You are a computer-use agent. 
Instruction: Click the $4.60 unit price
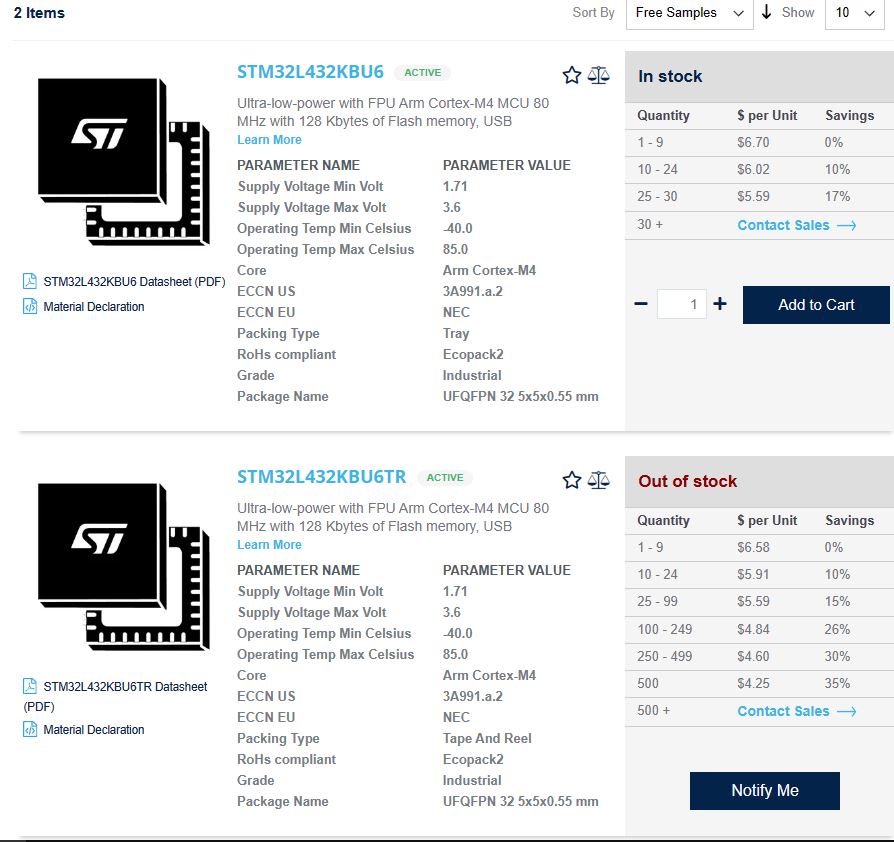753,656
